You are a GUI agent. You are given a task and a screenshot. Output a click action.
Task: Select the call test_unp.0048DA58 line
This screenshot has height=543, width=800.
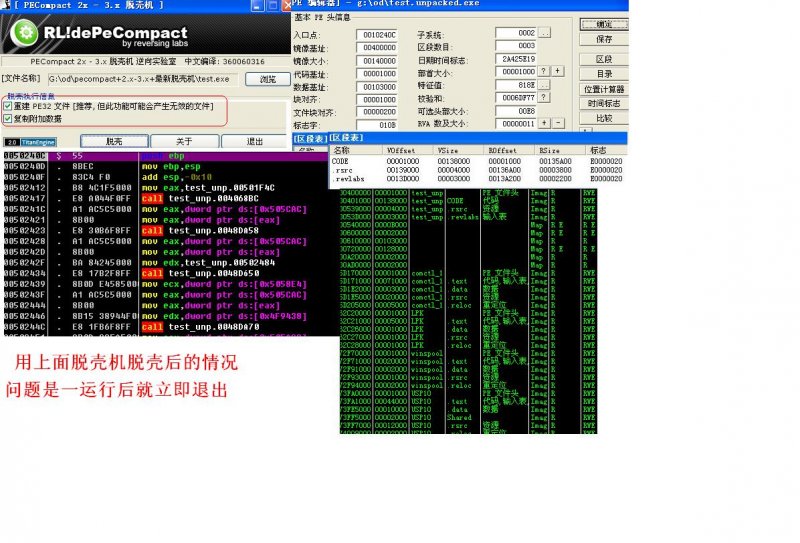click(x=171, y=231)
